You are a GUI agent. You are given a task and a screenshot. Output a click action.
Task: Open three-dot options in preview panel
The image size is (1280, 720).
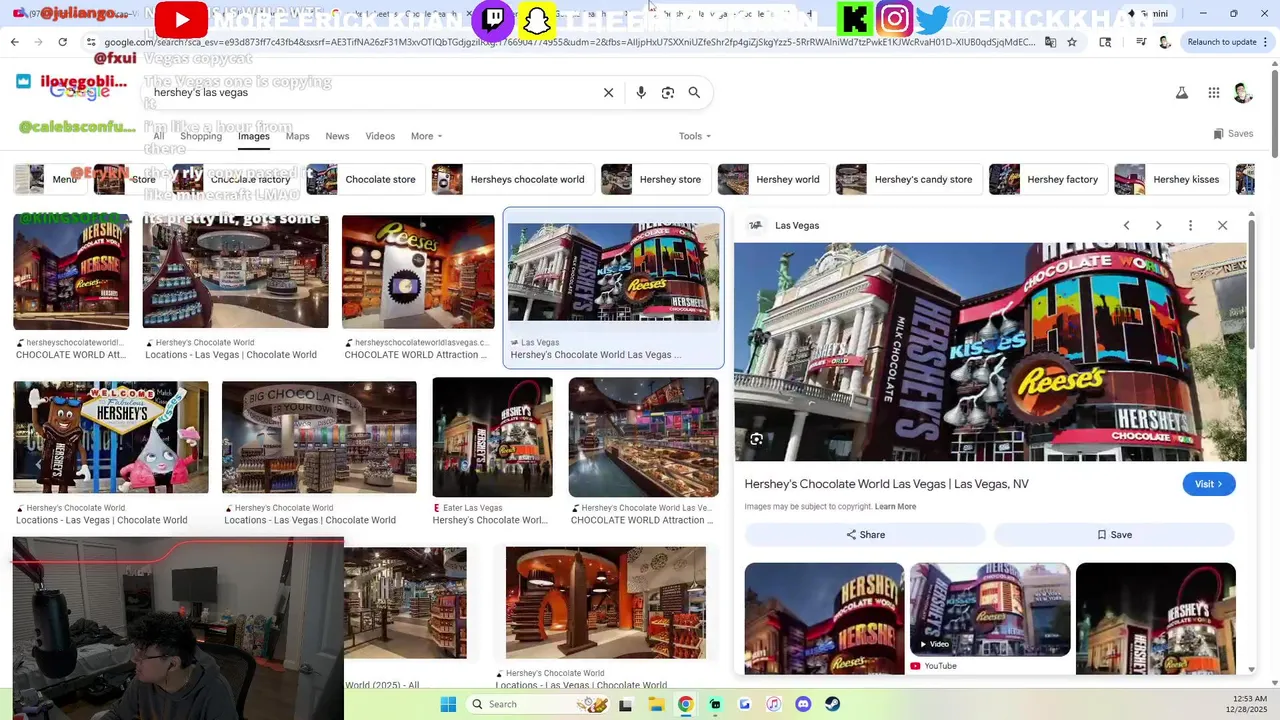1190,225
